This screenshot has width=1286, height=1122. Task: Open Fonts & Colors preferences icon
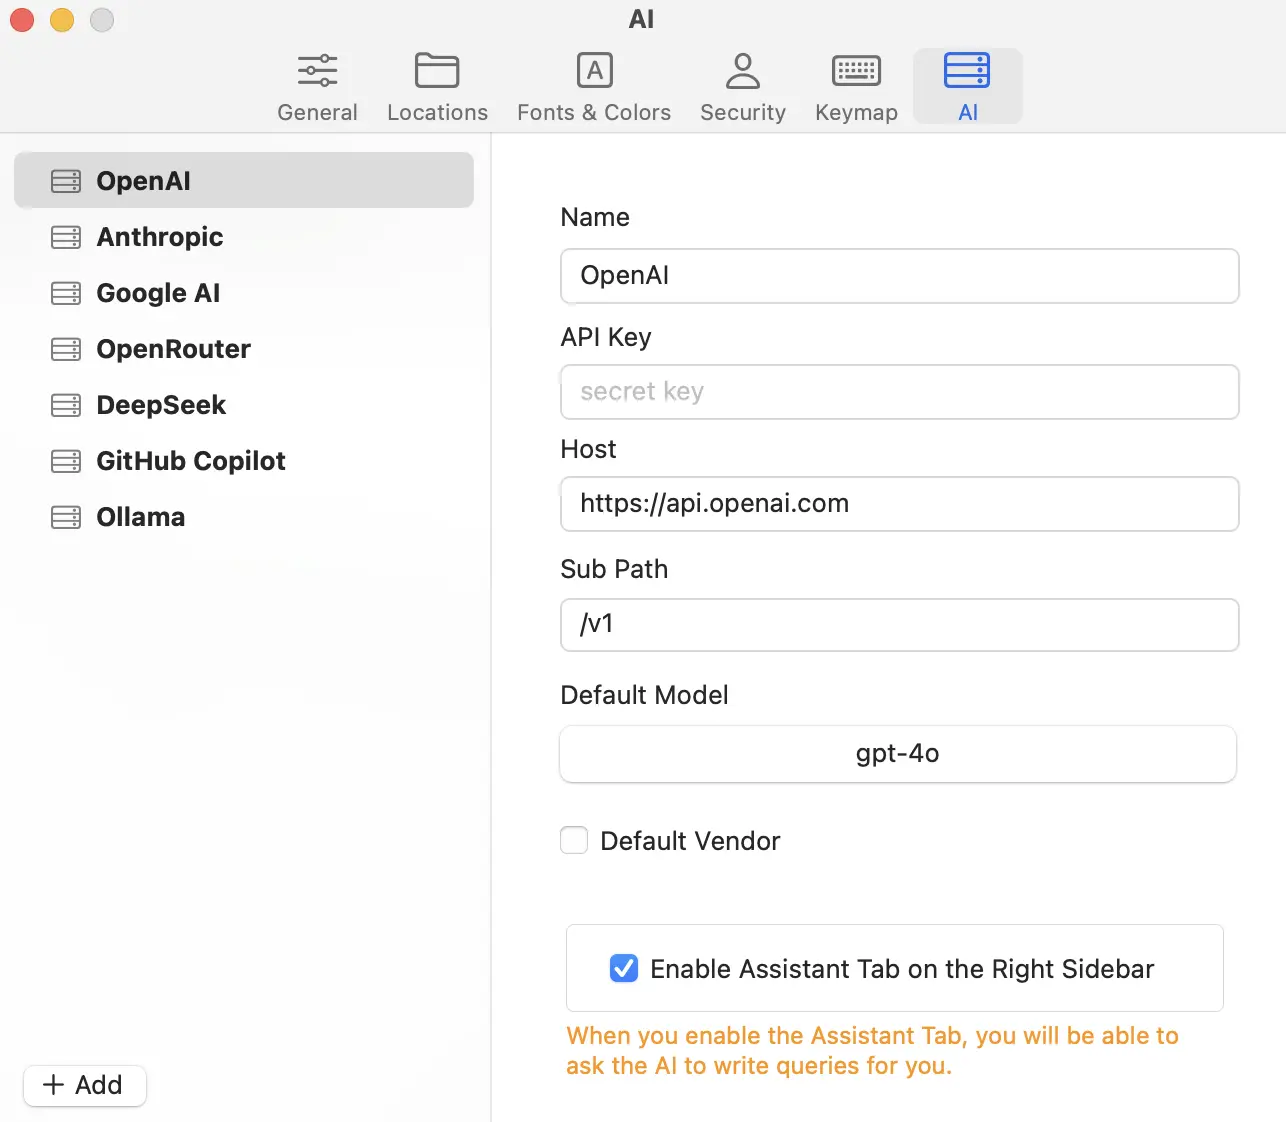(594, 71)
